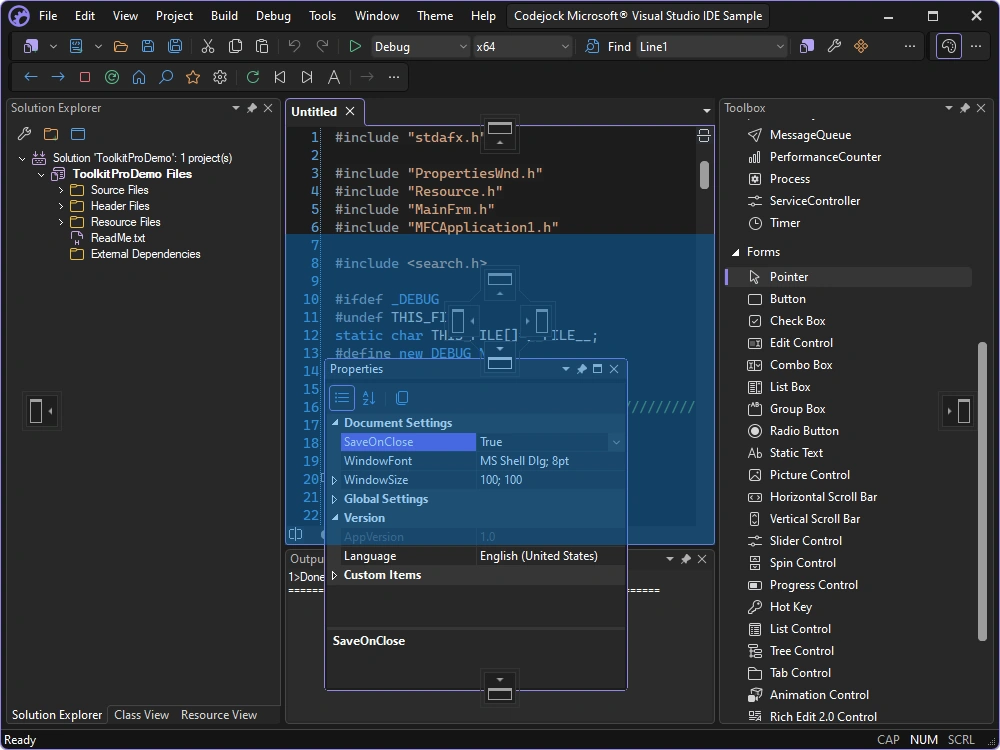Toggle the pin on the Output panel
This screenshot has width=1000, height=750.
click(686, 559)
